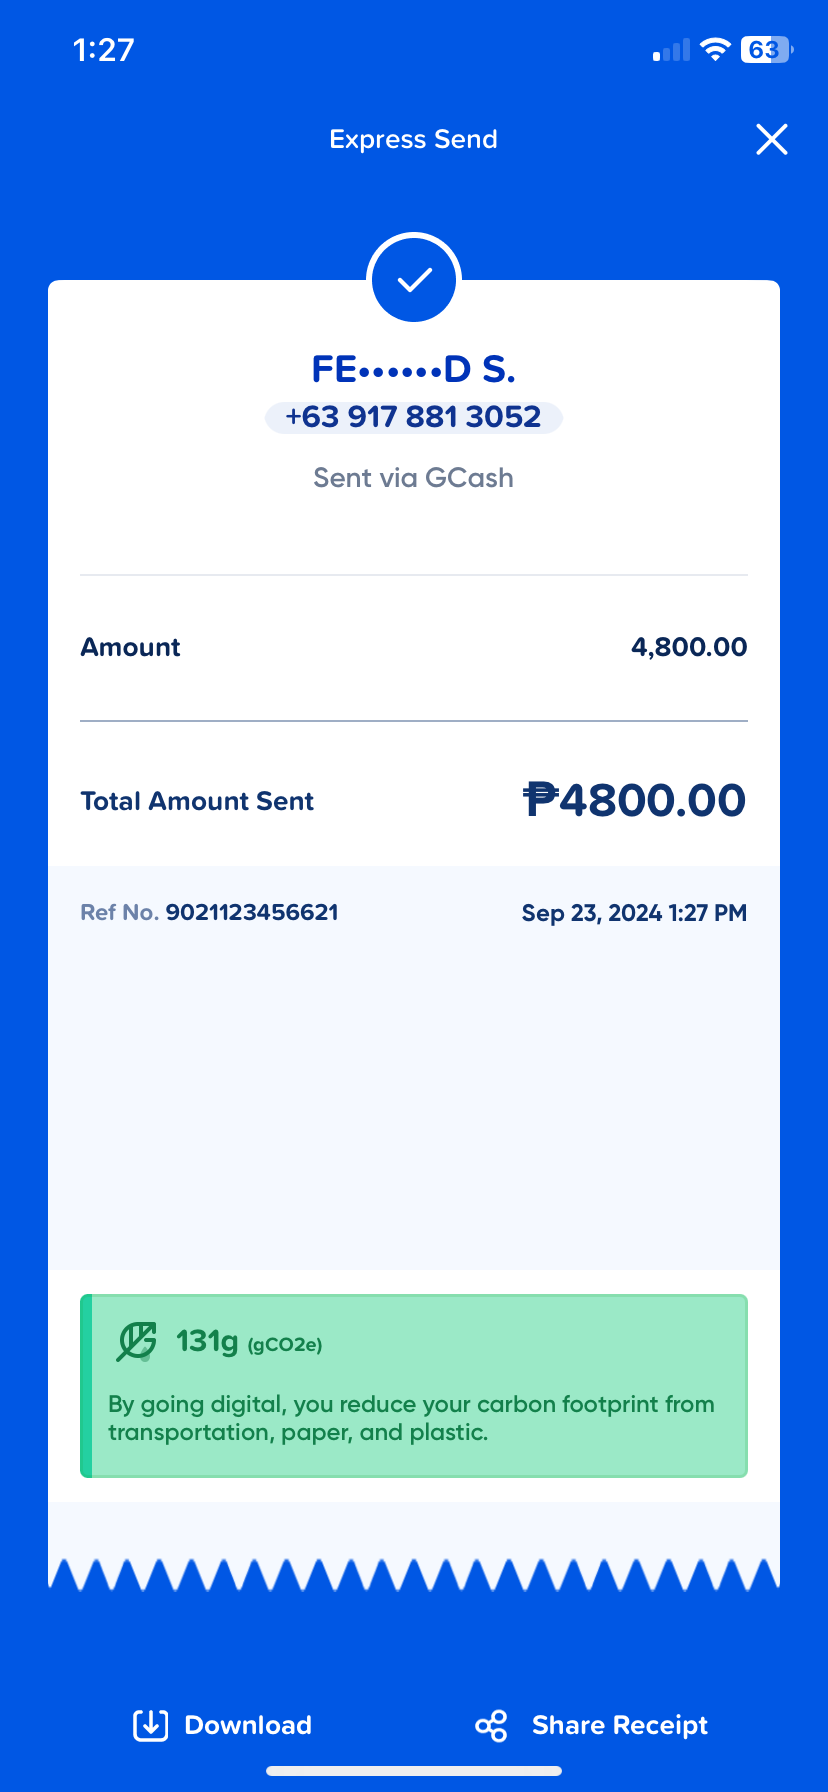This screenshot has width=828, height=1792.
Task: Tap the cellular signal bars
Action: click(x=671, y=51)
